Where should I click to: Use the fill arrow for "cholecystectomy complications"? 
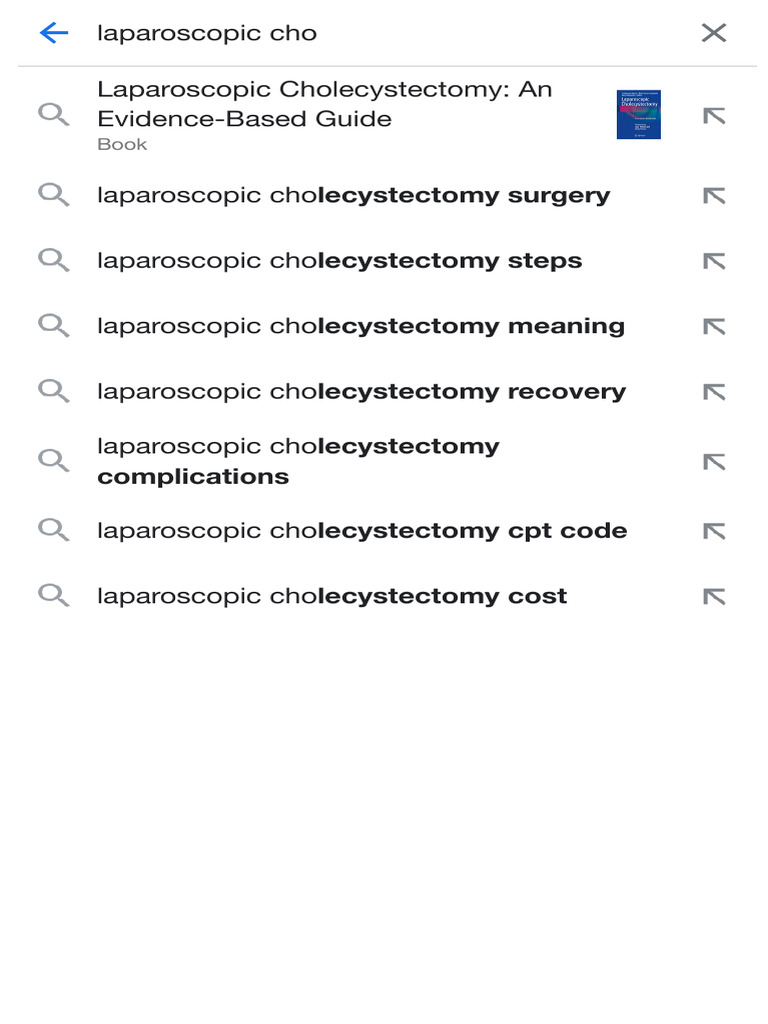tap(713, 462)
